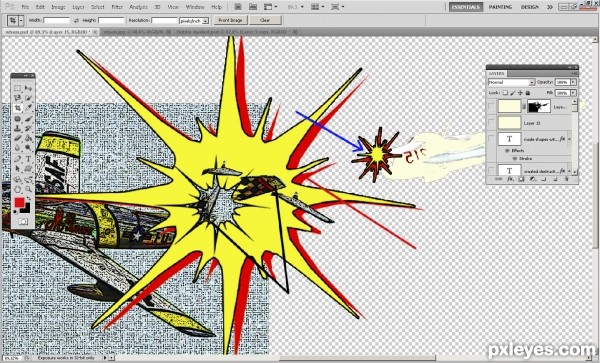
Task: Open the Fill slider arrow
Action: (574, 93)
